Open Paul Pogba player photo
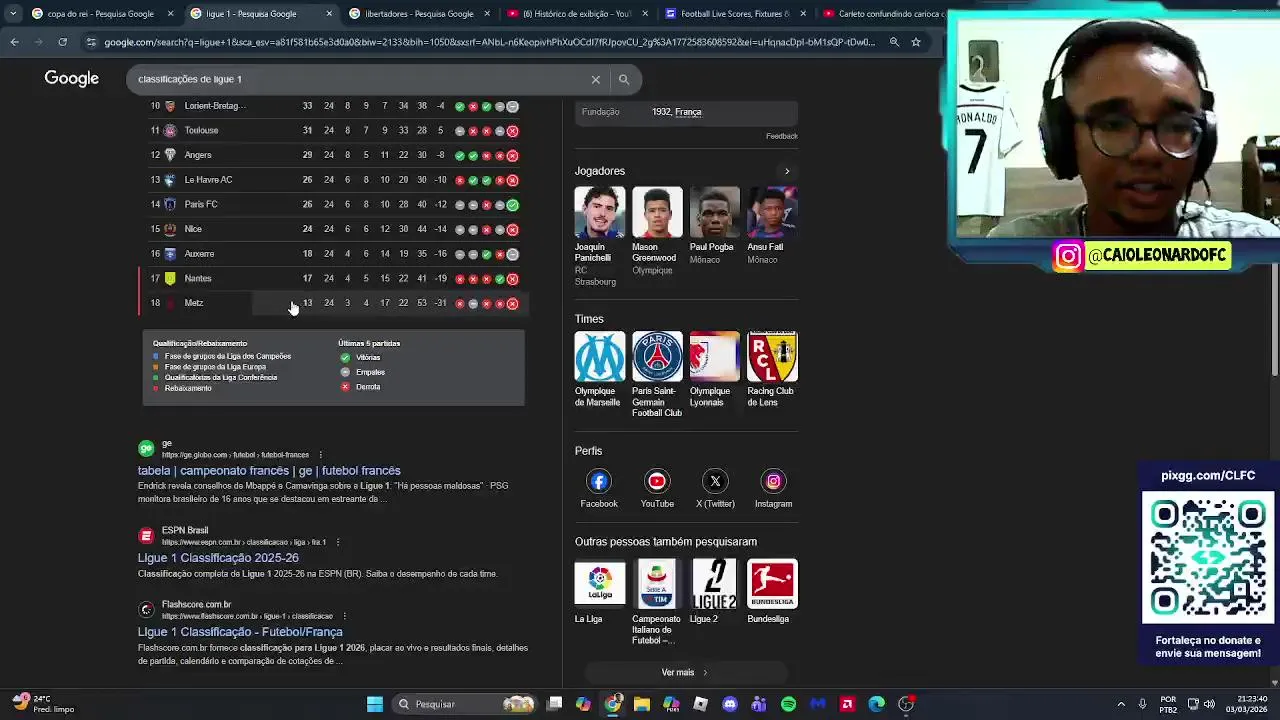This screenshot has width=1280, height=720. [x=714, y=212]
